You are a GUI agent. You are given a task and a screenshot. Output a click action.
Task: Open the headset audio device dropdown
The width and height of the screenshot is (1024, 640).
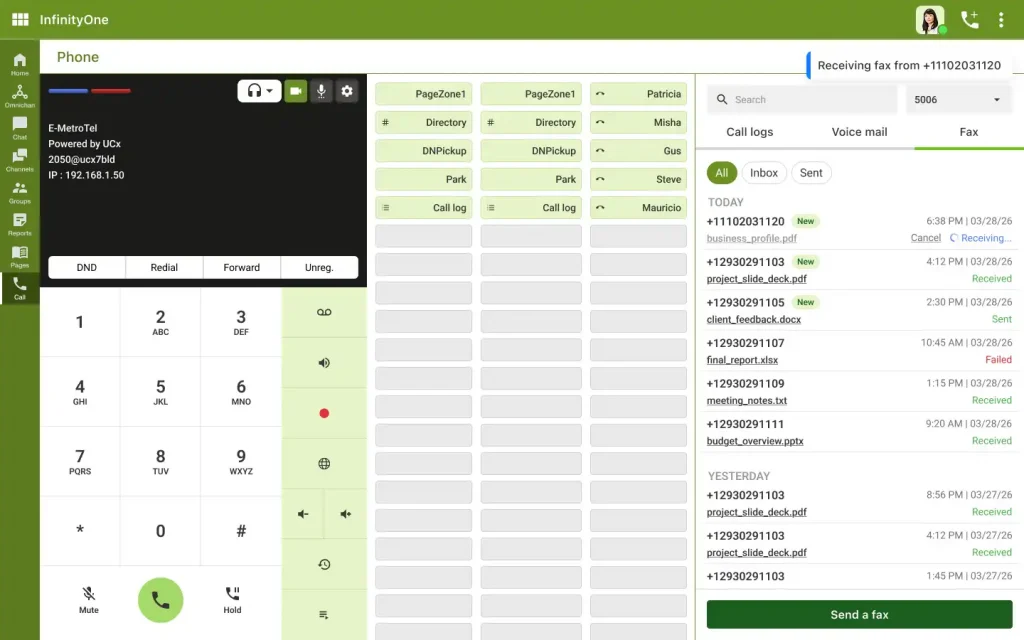[x=259, y=91]
